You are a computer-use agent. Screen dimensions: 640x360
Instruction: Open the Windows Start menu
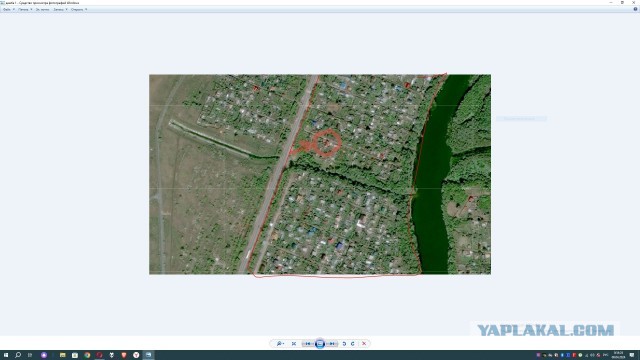tap(6, 355)
